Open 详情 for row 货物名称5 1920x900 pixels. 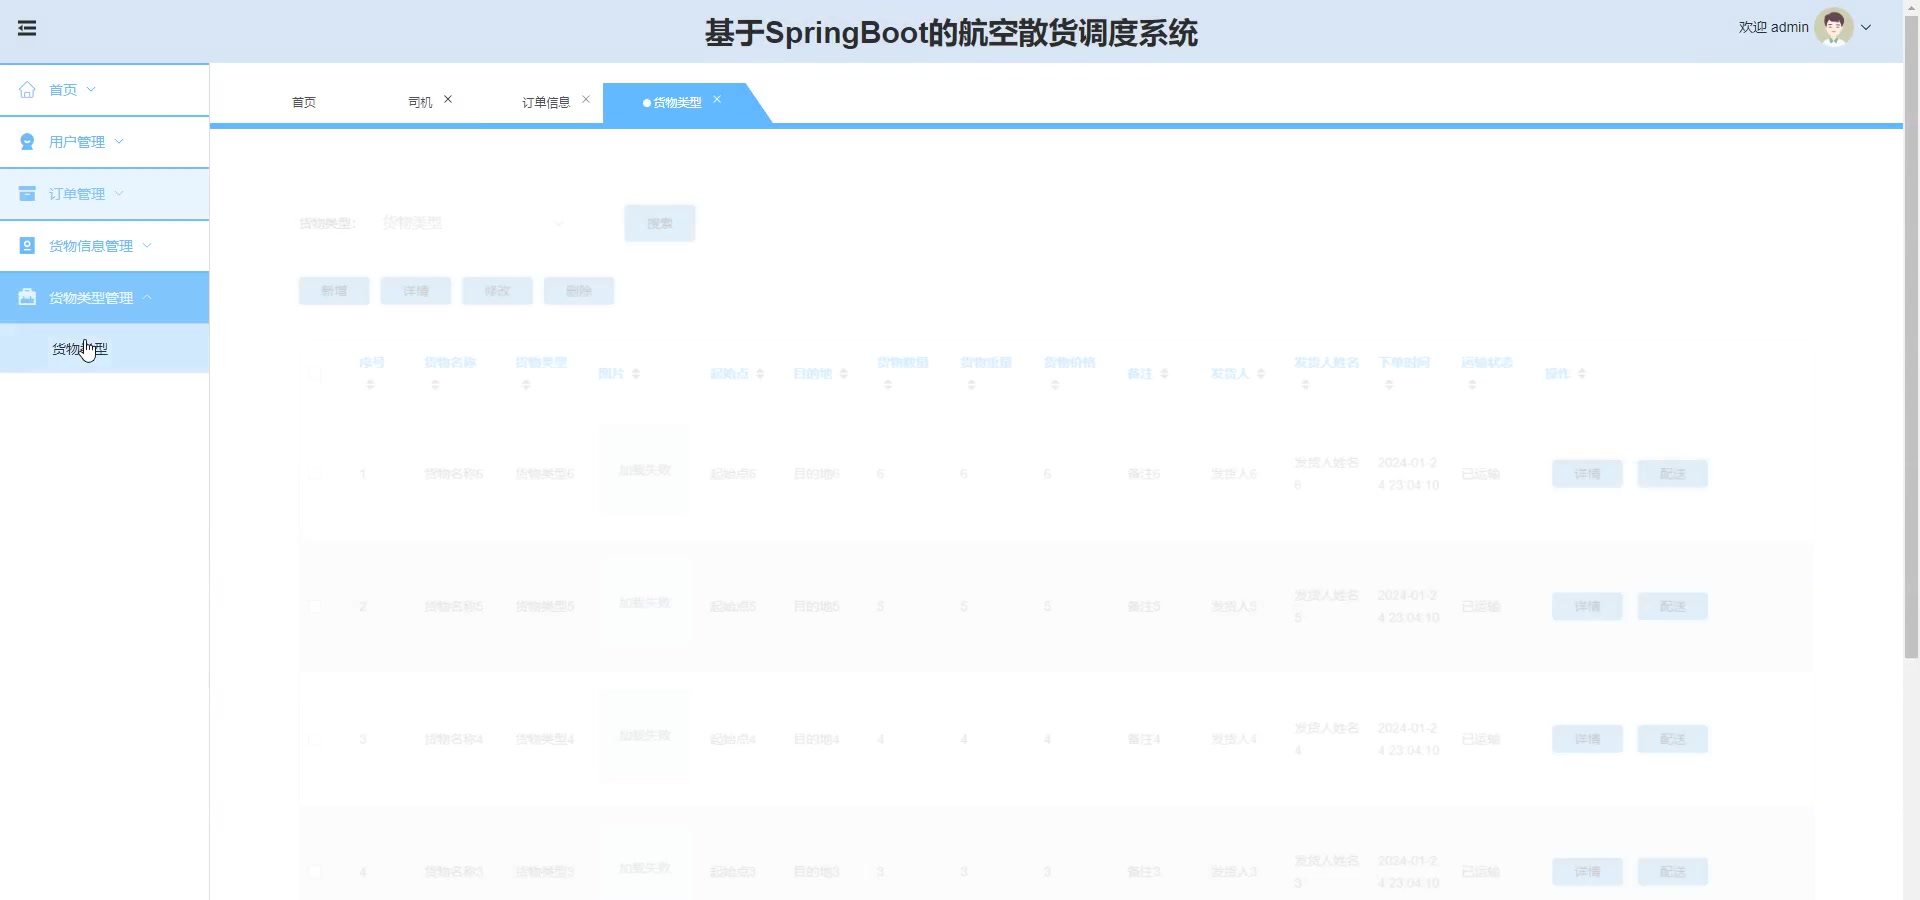(x=1587, y=607)
